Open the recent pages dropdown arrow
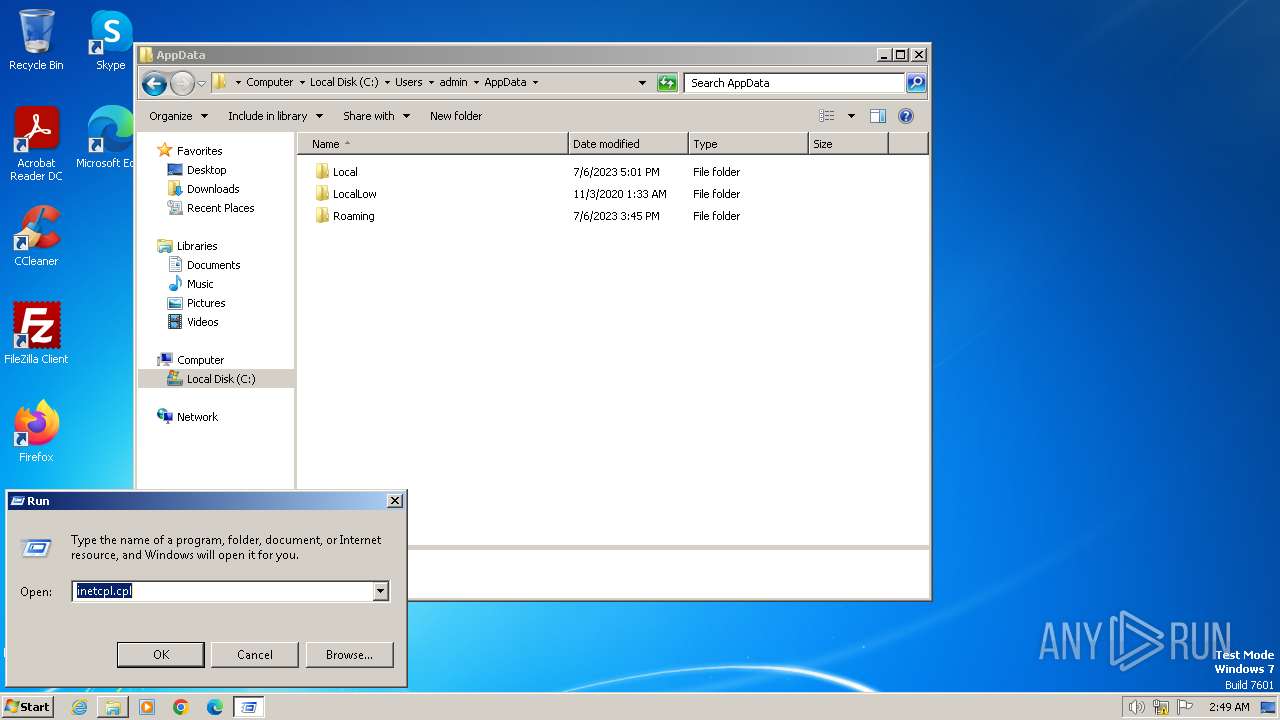Screen dimensions: 1280x720 click(201, 83)
